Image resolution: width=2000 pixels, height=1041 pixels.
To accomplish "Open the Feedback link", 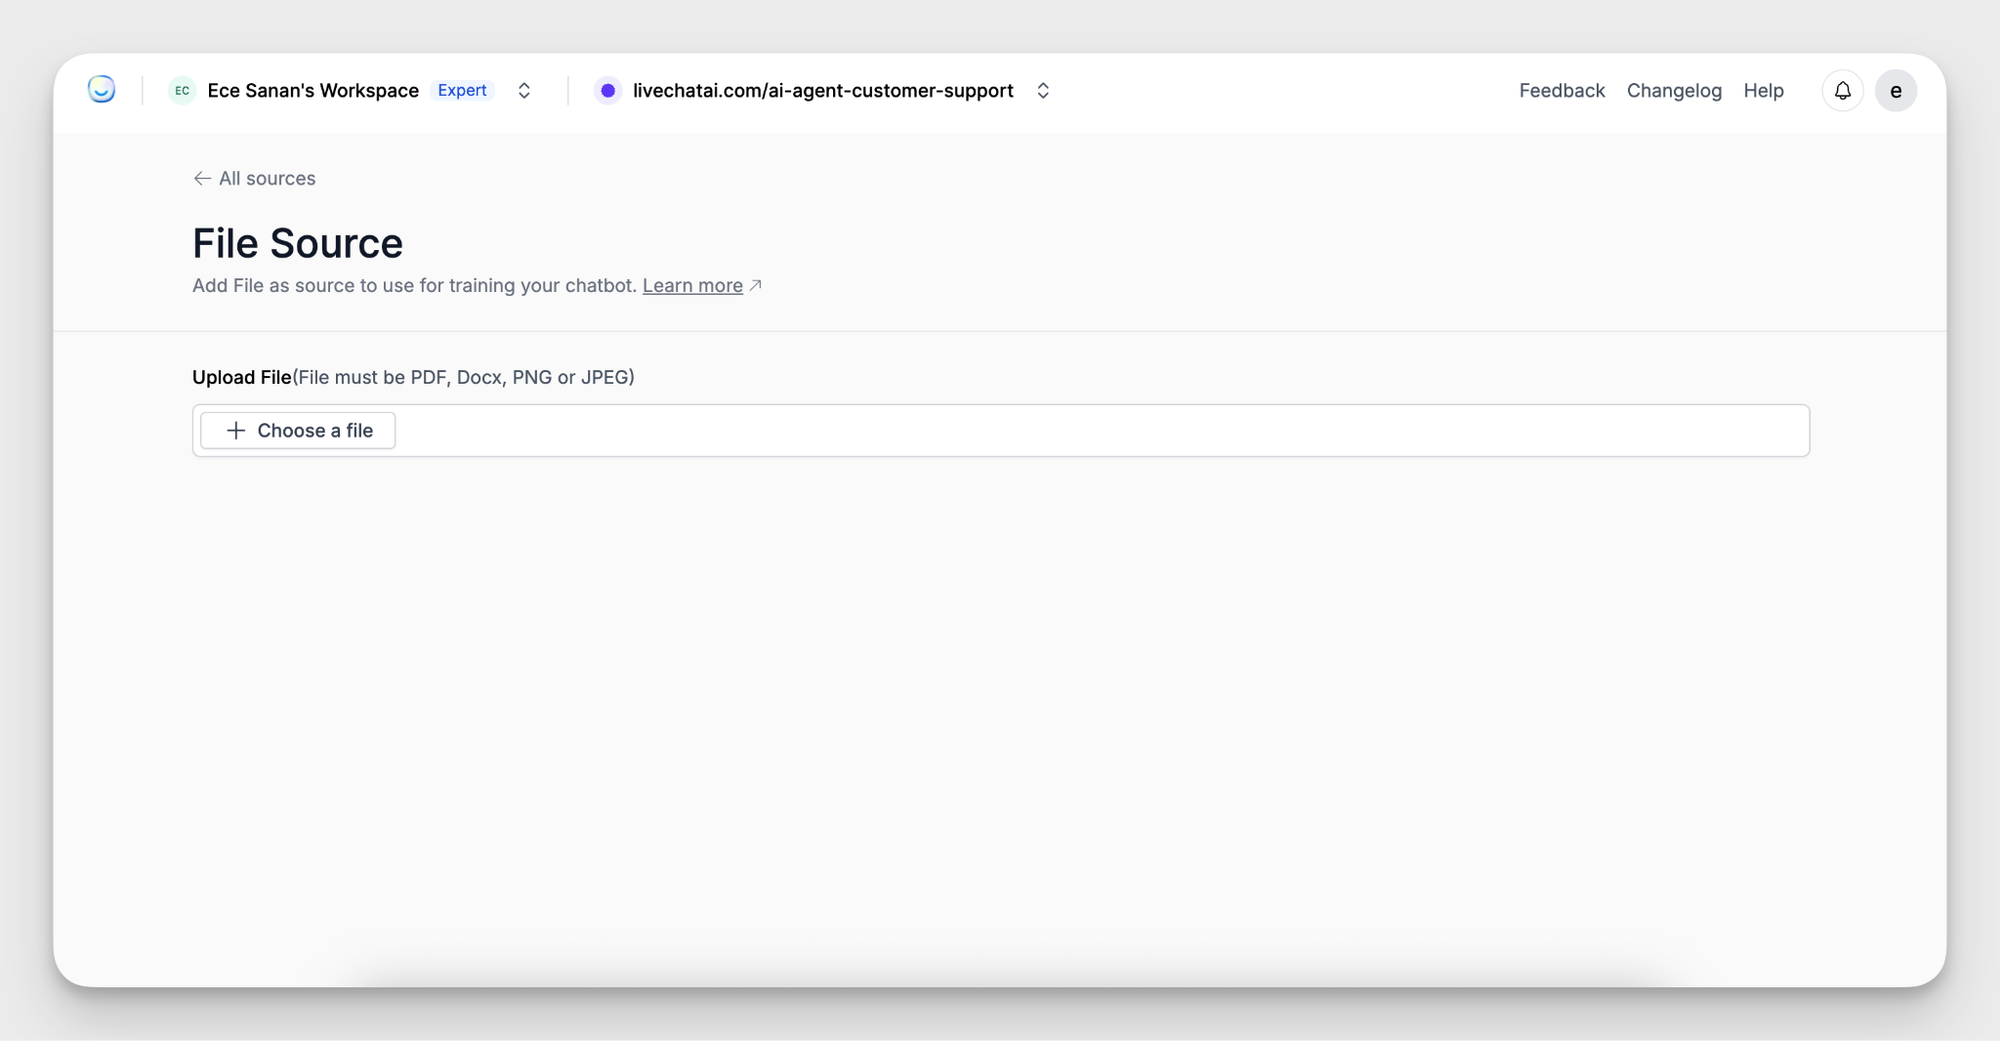I will click(x=1562, y=91).
